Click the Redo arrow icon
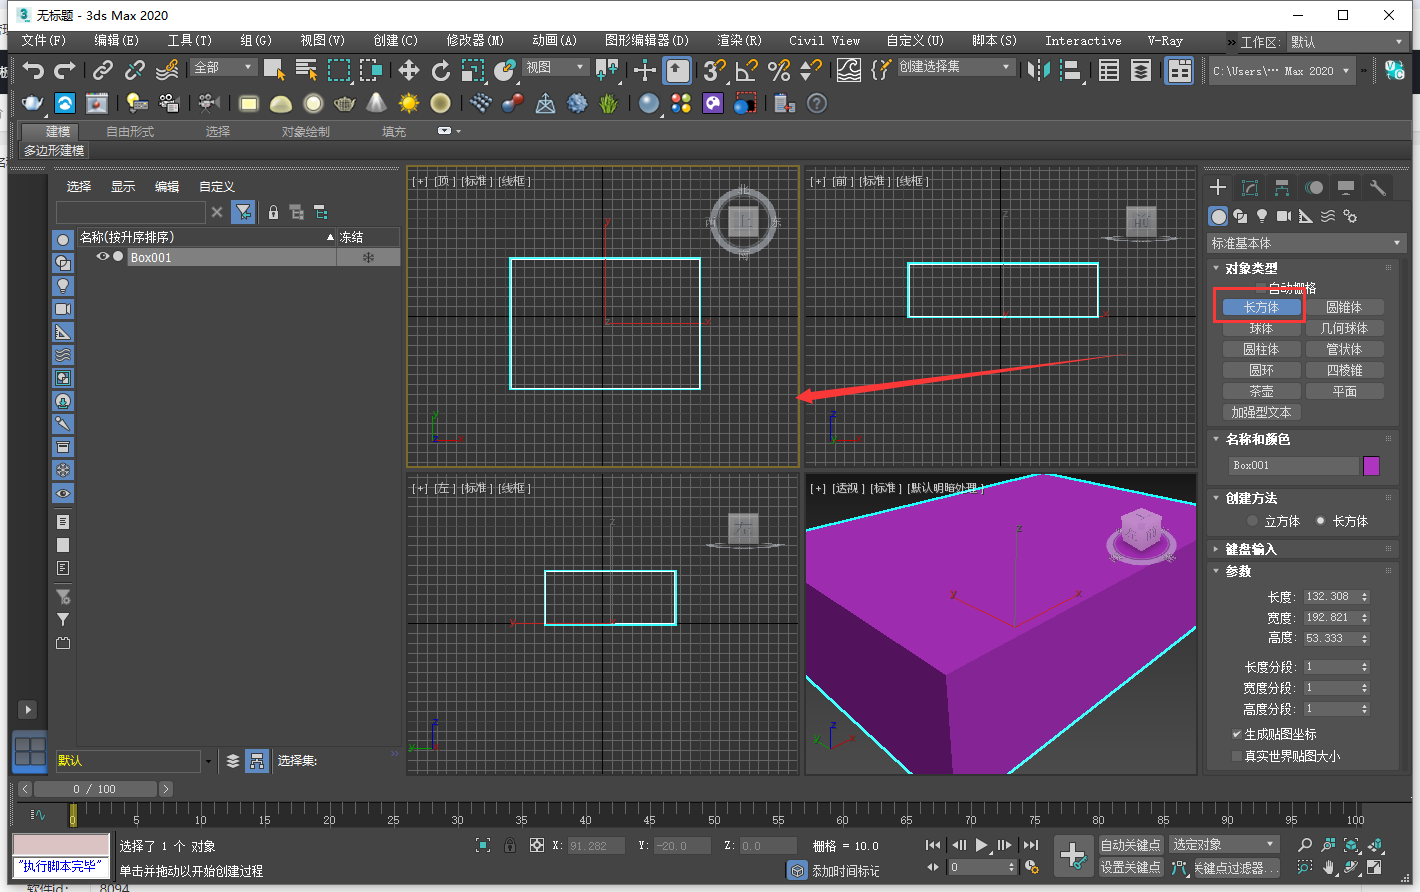1420x892 pixels. (65, 70)
